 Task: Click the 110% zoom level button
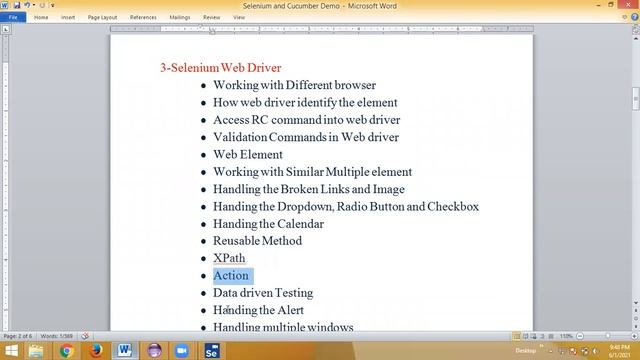(566, 336)
